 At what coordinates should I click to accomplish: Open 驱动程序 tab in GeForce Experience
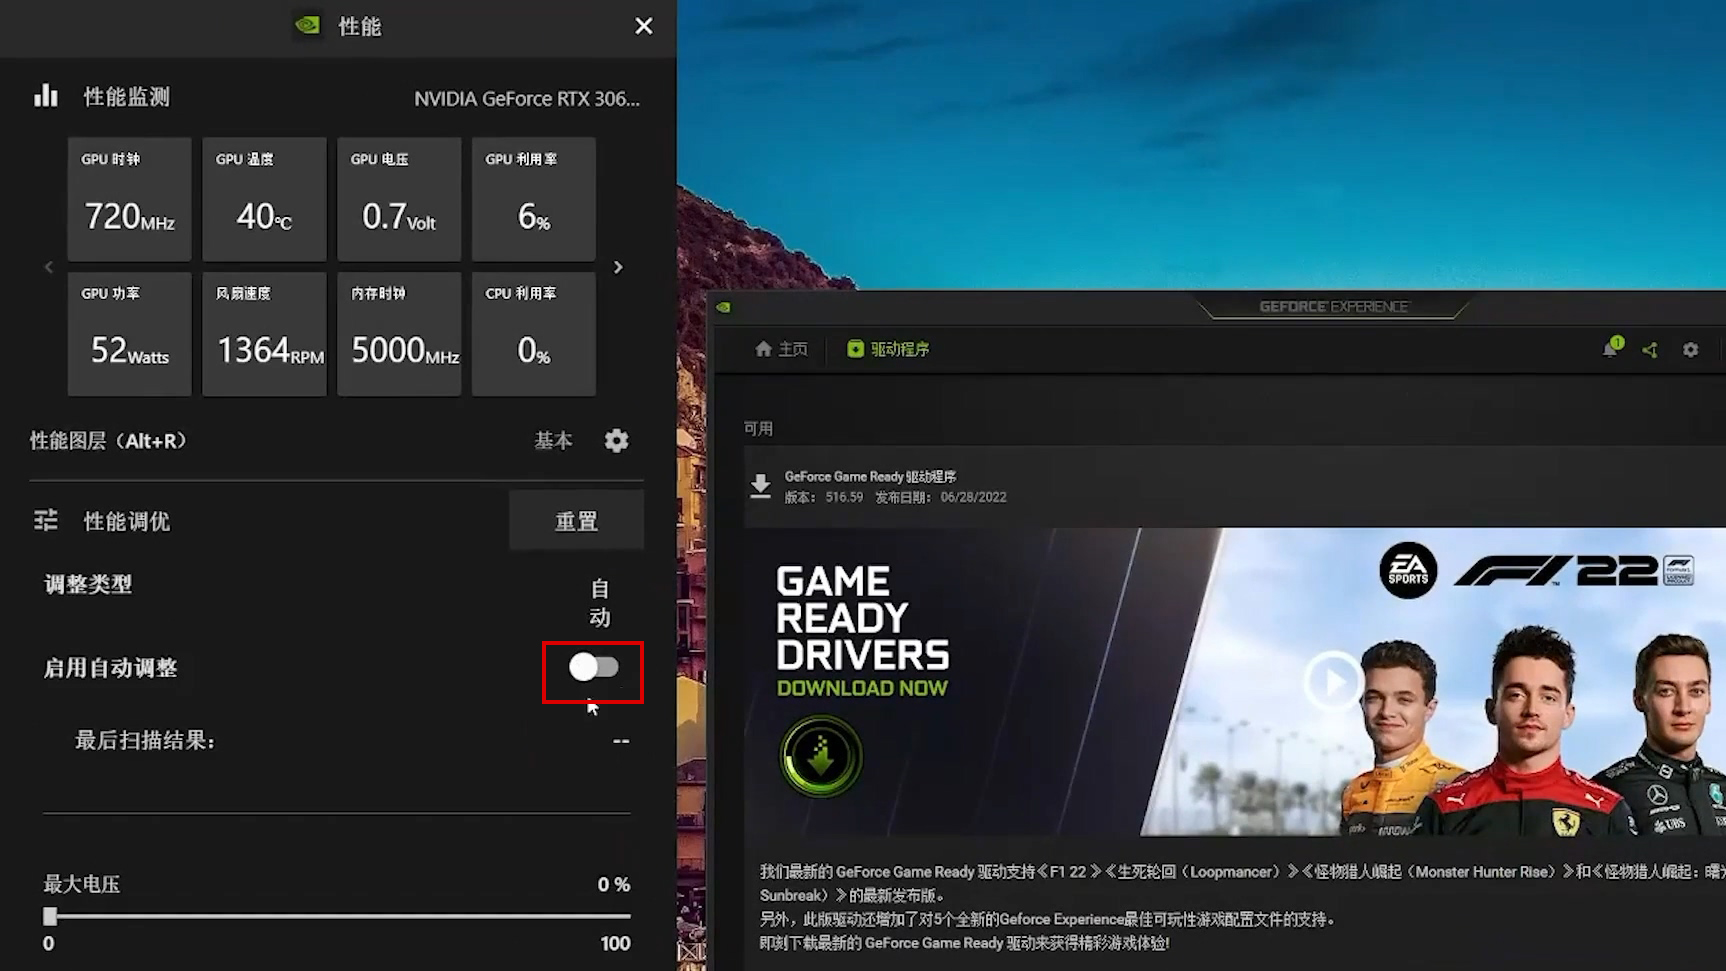pos(888,349)
